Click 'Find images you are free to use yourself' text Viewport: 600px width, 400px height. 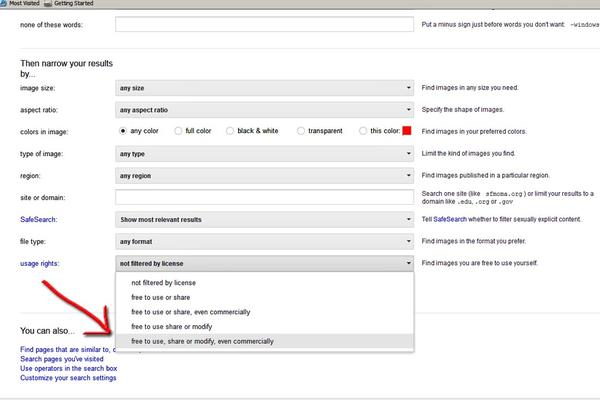coord(480,263)
